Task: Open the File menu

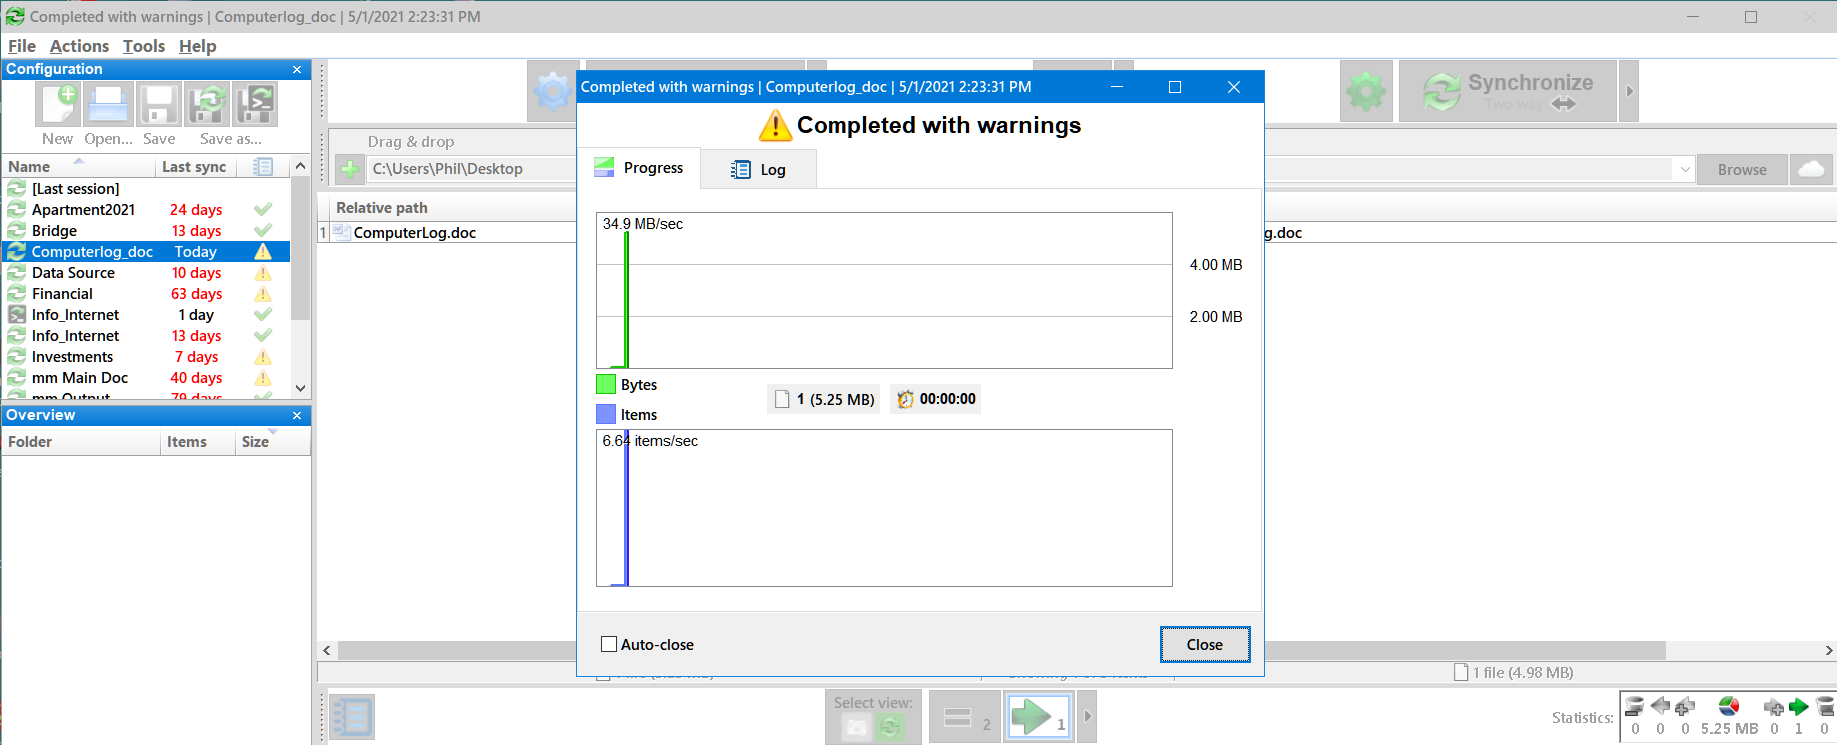Action: pos(22,46)
